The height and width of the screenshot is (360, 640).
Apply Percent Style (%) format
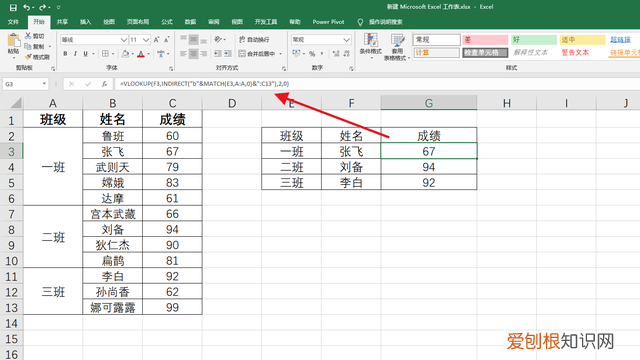pos(312,53)
